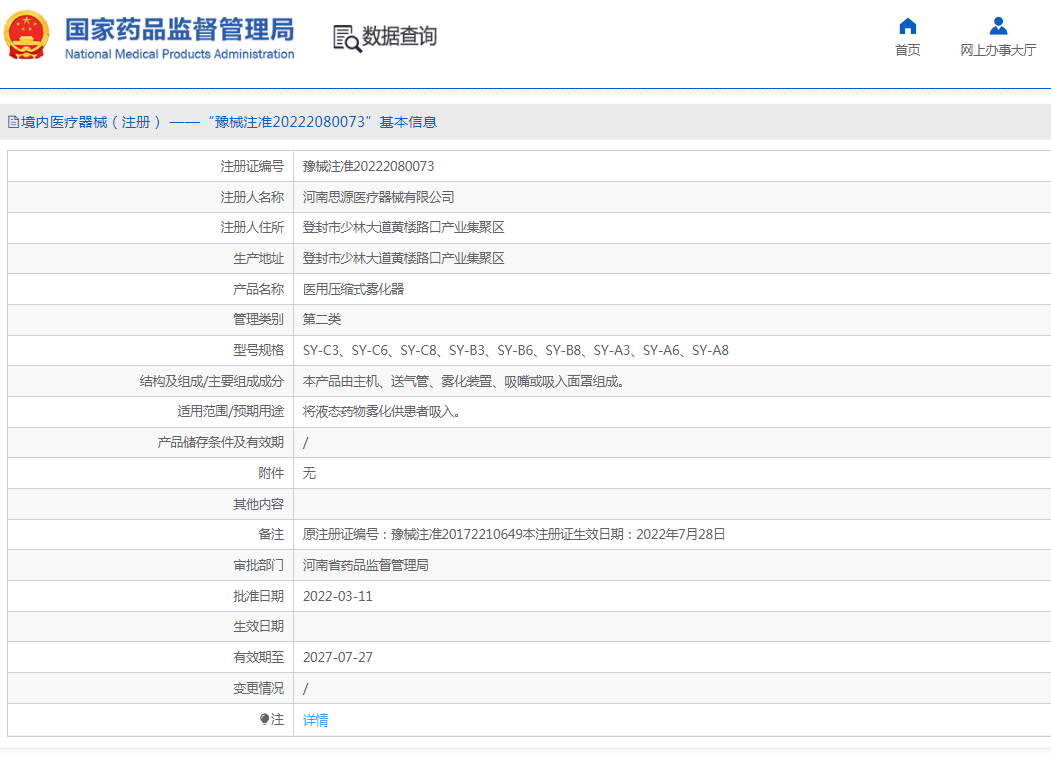1051x762 pixels.
Task: Select registration number 豫械注准20222080073 value
Action: [369, 166]
